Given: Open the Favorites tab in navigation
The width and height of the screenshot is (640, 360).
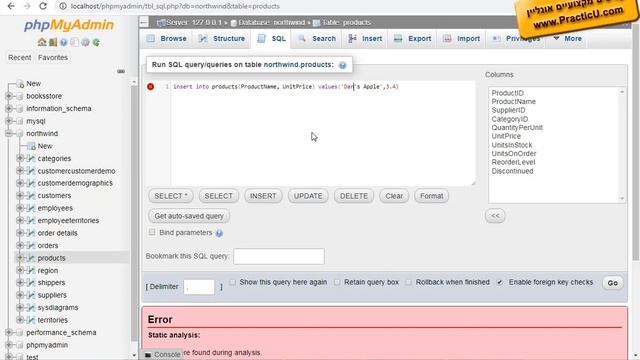Looking at the screenshot, I should pyautogui.click(x=53, y=58).
